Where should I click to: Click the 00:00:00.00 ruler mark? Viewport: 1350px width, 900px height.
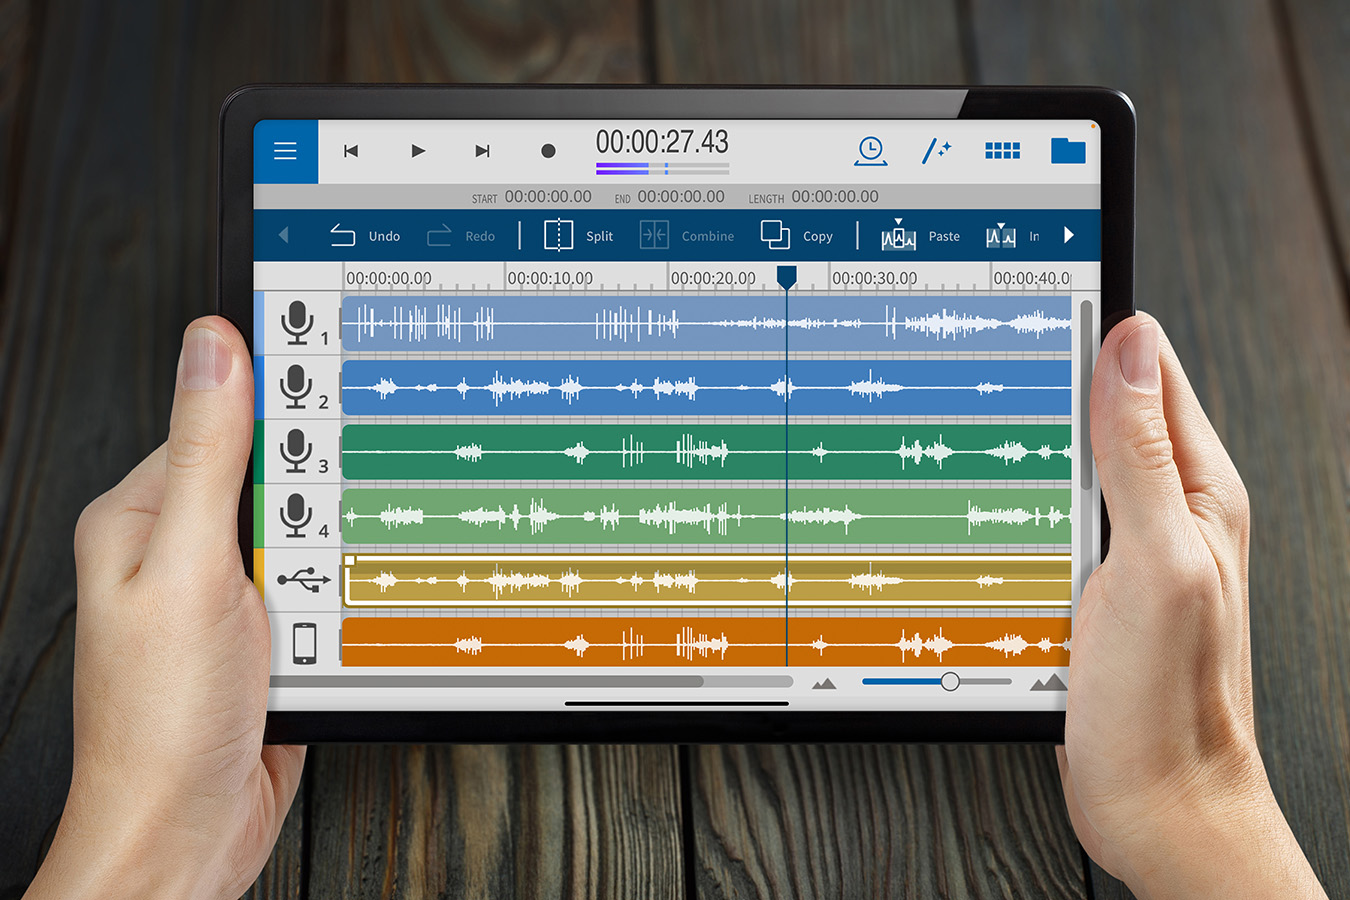pyautogui.click(x=389, y=278)
